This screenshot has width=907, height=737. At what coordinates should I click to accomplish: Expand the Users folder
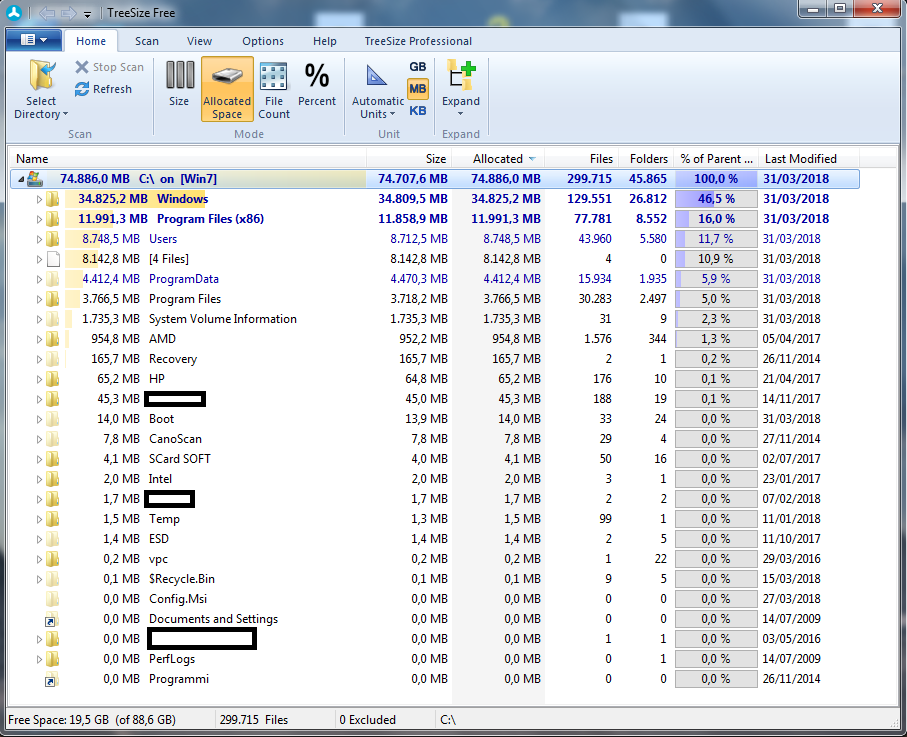(39, 239)
